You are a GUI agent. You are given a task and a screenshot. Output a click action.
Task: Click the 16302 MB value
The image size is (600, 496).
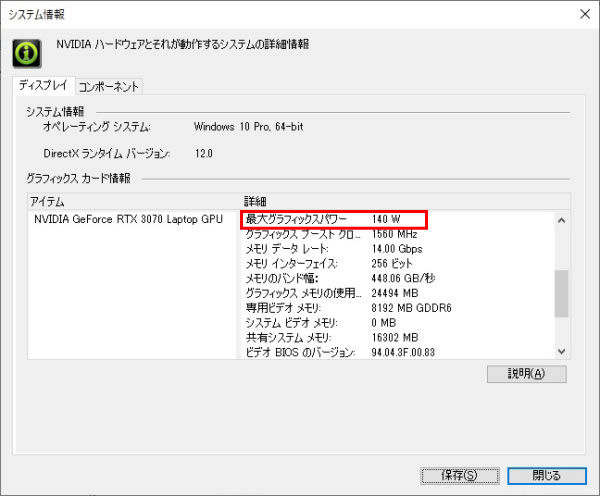(395, 338)
